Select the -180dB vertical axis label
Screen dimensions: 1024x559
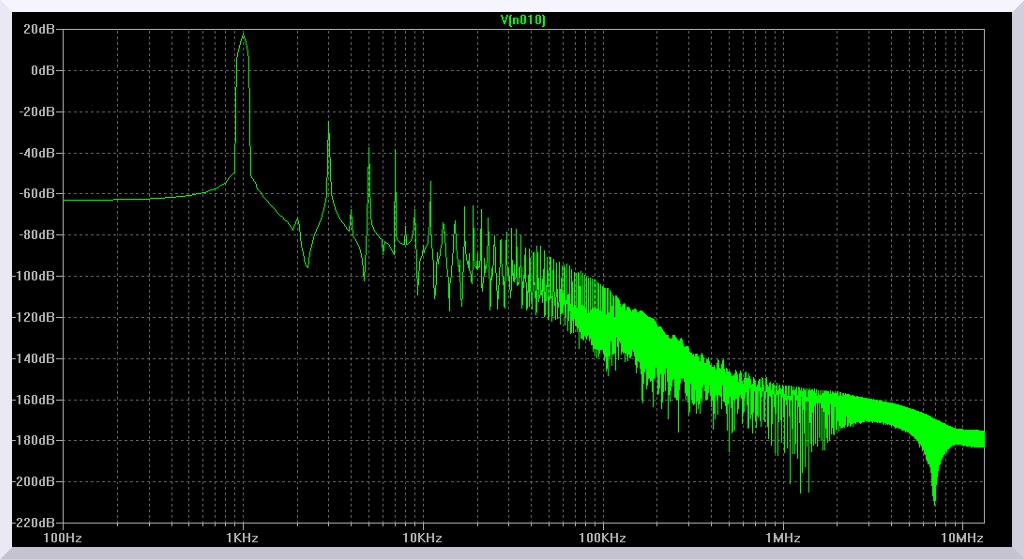pyautogui.click(x=35, y=440)
